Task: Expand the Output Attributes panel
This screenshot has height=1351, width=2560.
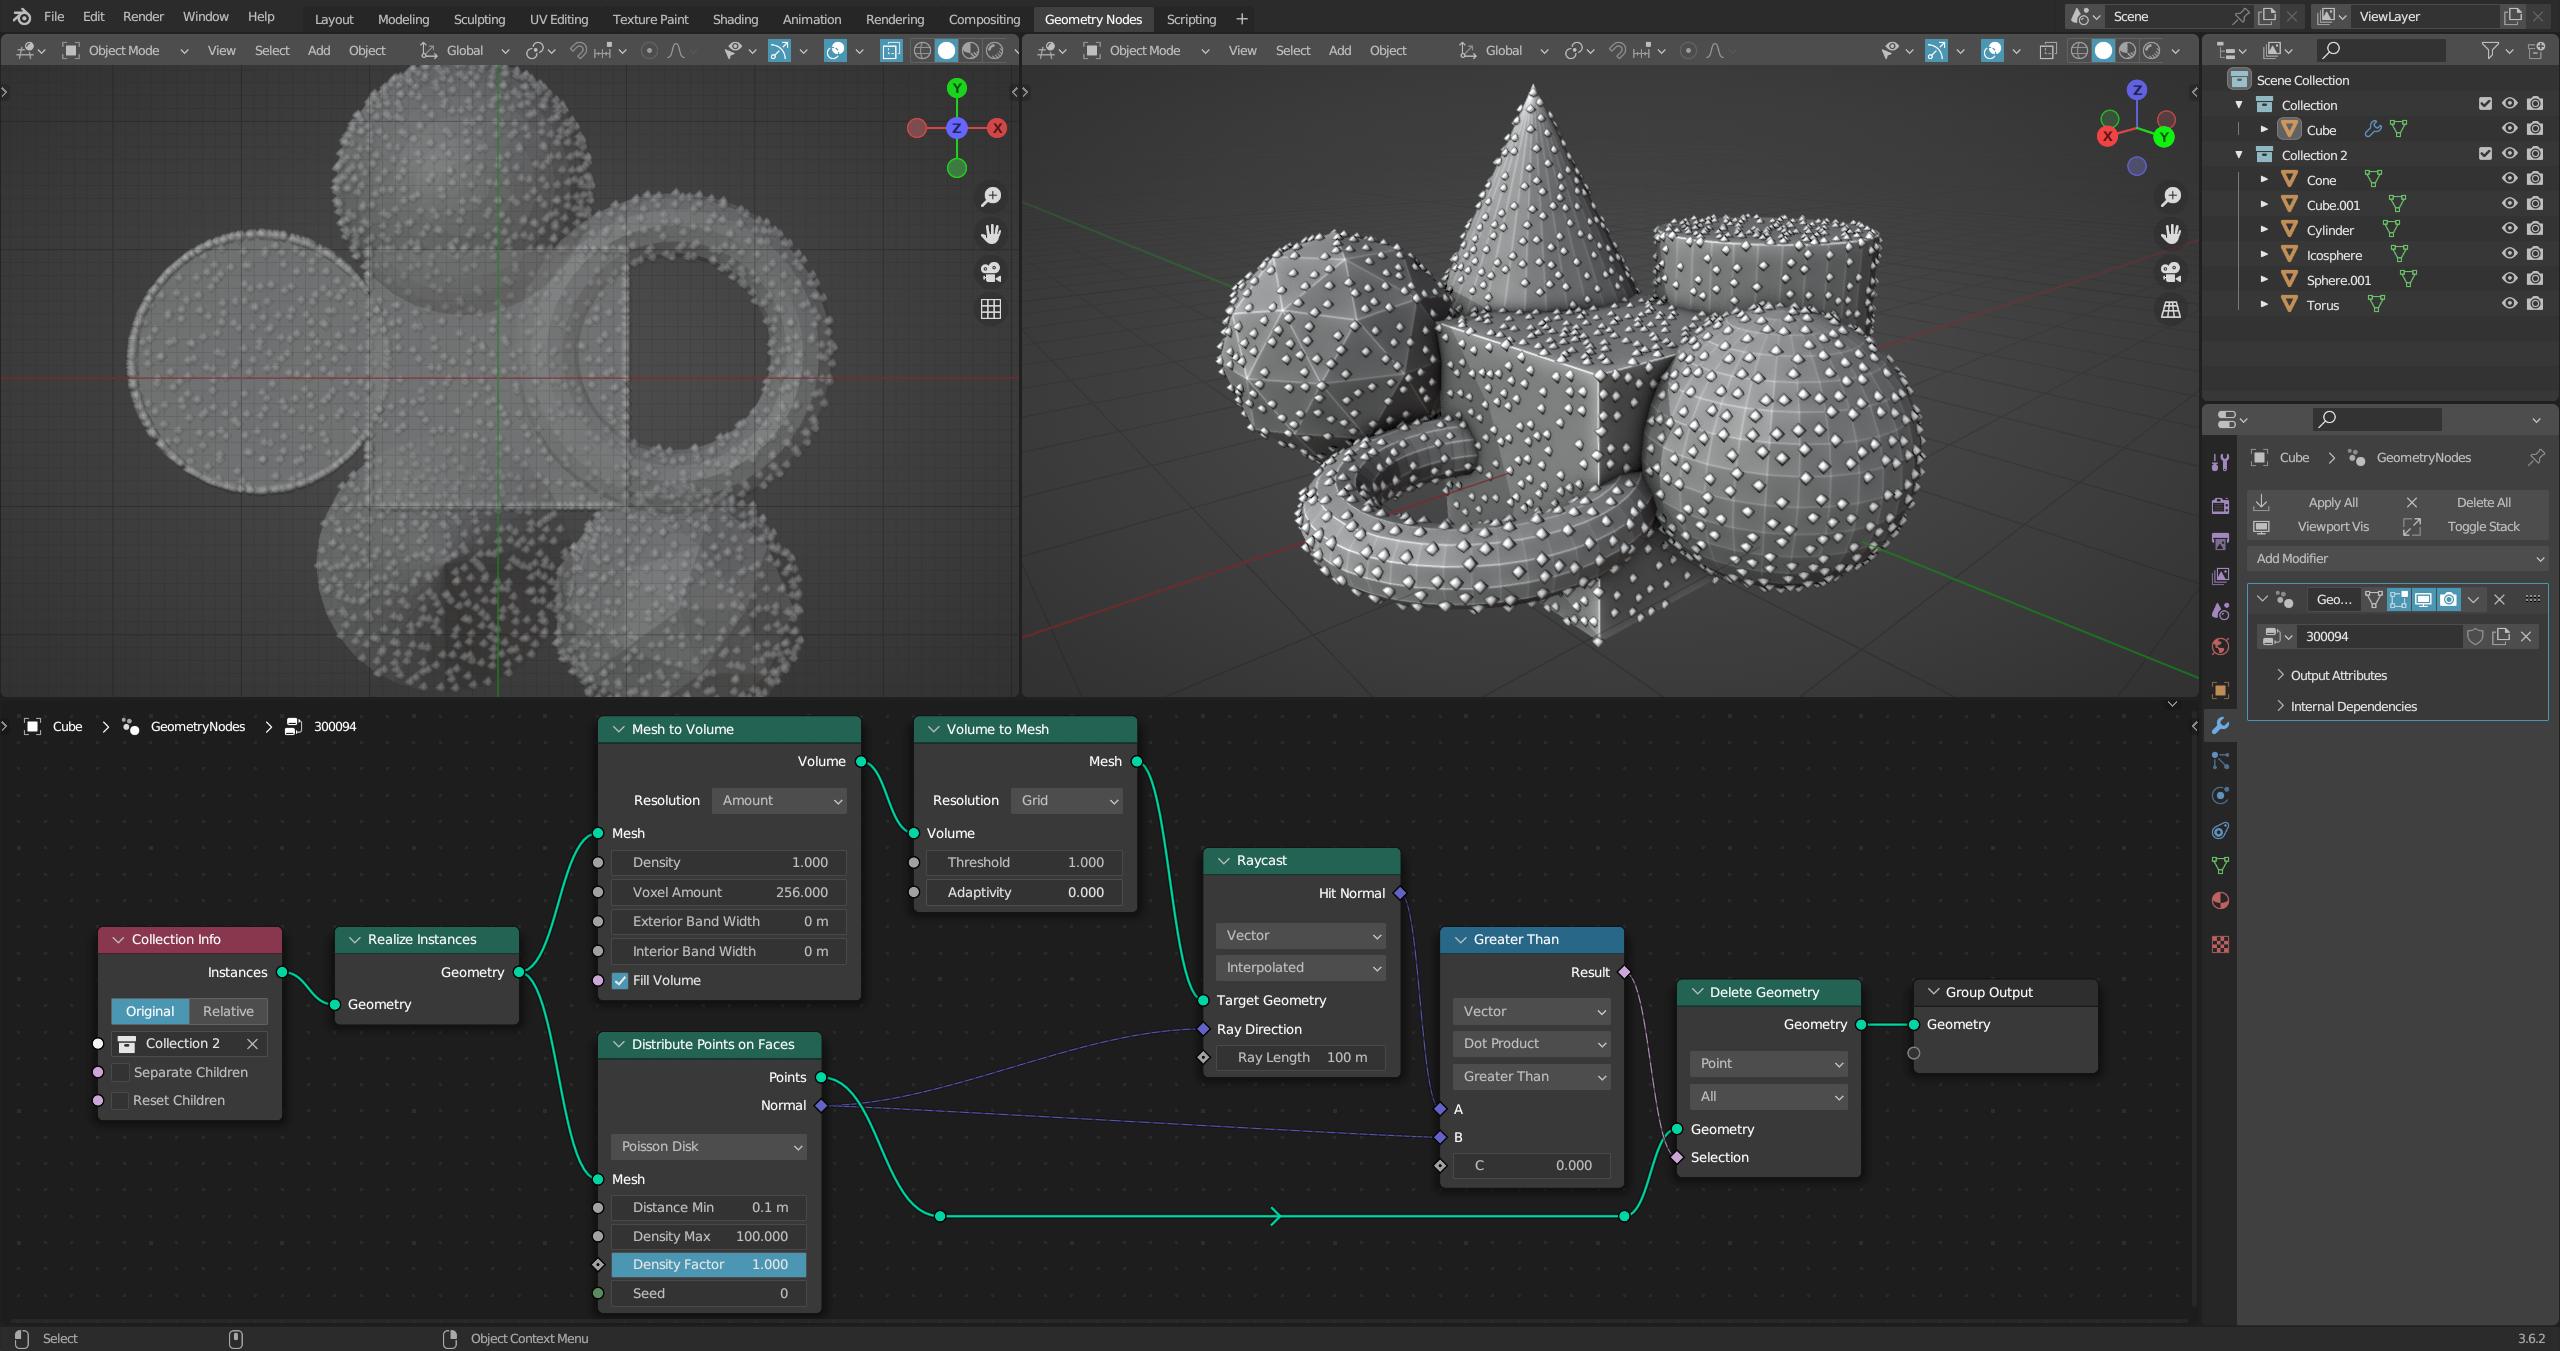Action: click(x=2338, y=675)
